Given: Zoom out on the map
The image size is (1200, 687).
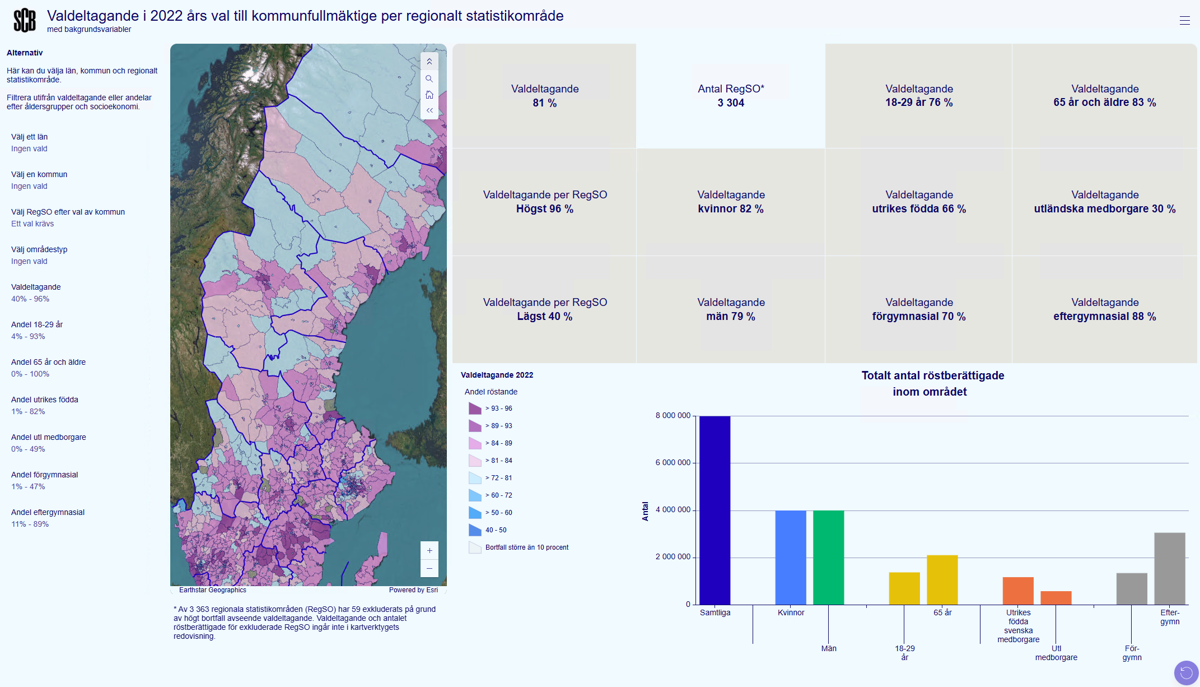Looking at the screenshot, I should click(x=429, y=569).
